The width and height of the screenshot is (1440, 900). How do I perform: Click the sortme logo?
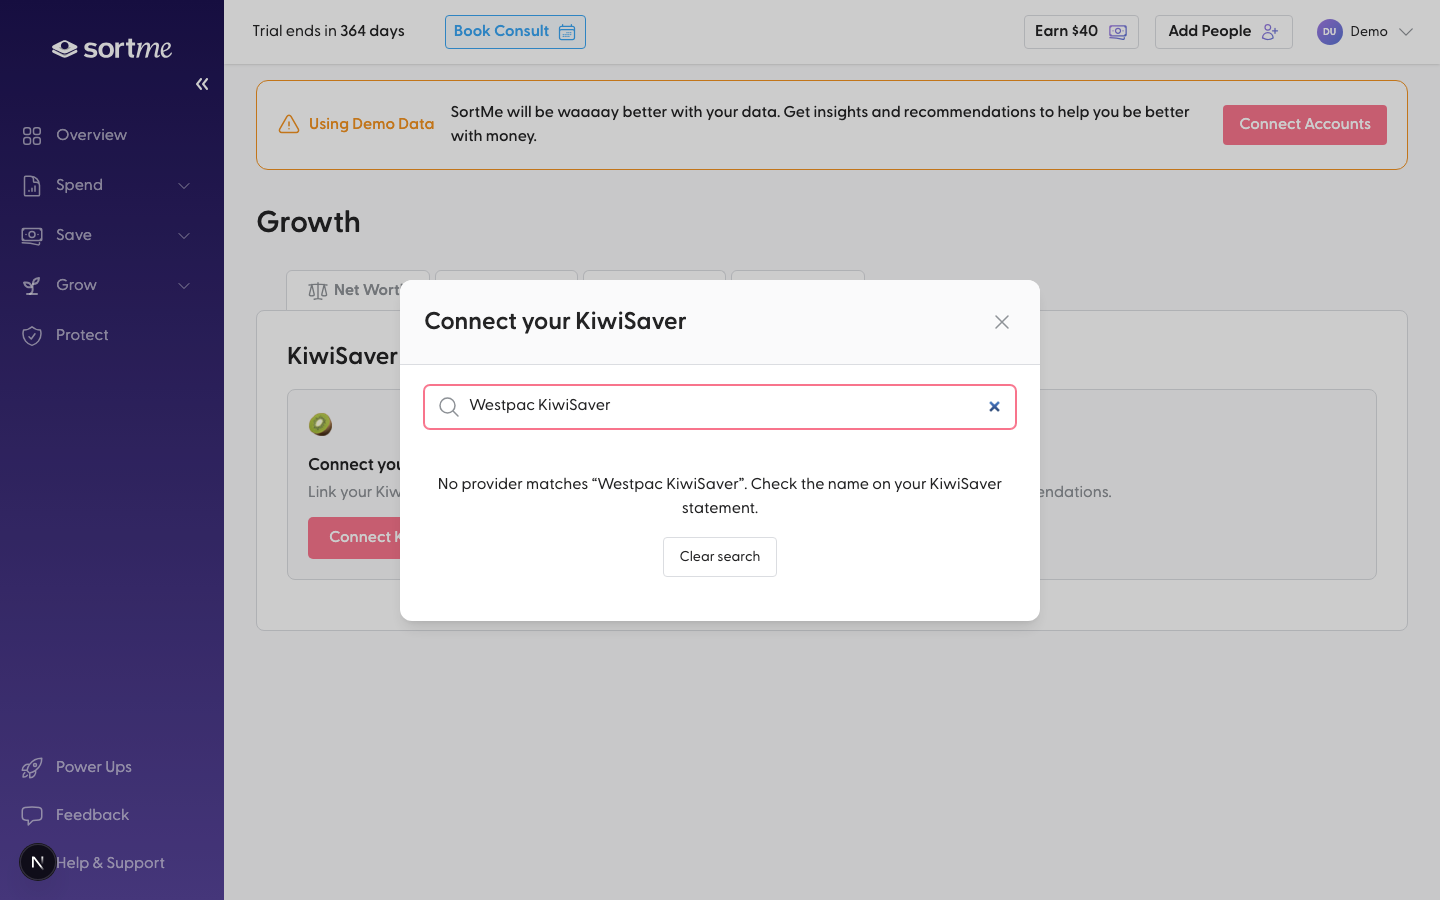click(112, 49)
